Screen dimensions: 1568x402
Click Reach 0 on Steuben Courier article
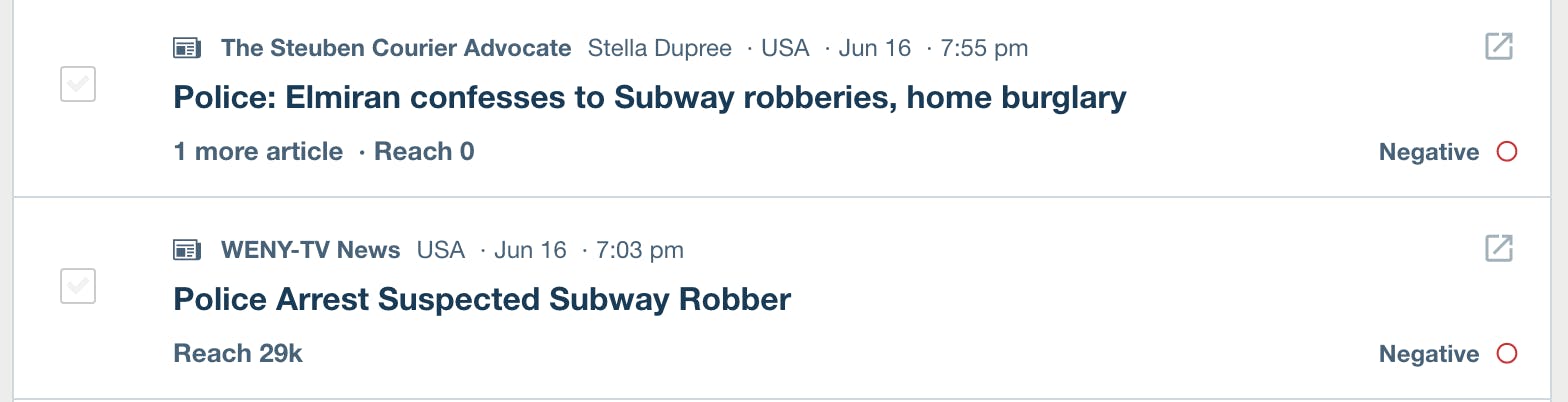[424, 152]
